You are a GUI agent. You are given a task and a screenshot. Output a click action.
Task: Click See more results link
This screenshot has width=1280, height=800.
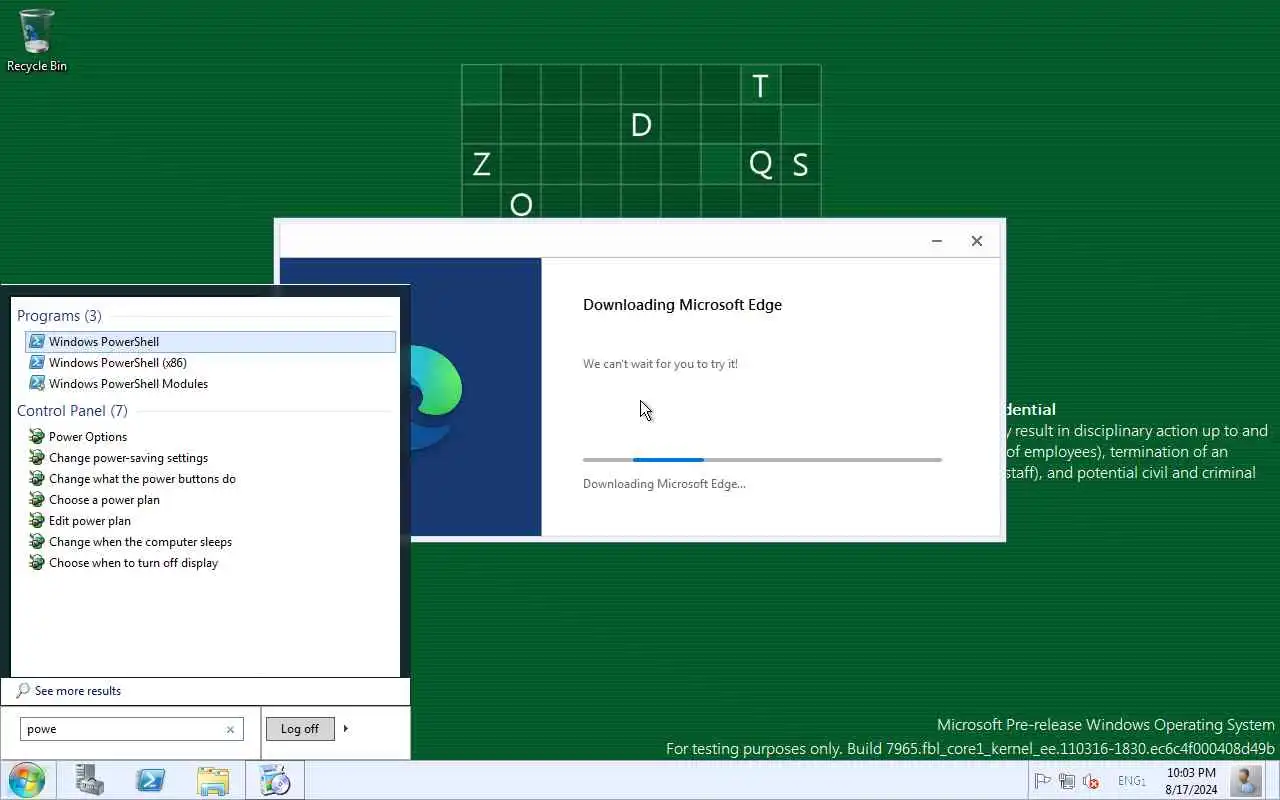click(78, 691)
